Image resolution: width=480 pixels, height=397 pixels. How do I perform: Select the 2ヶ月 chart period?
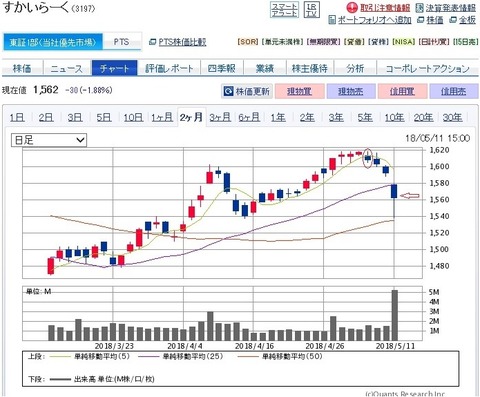tap(191, 117)
